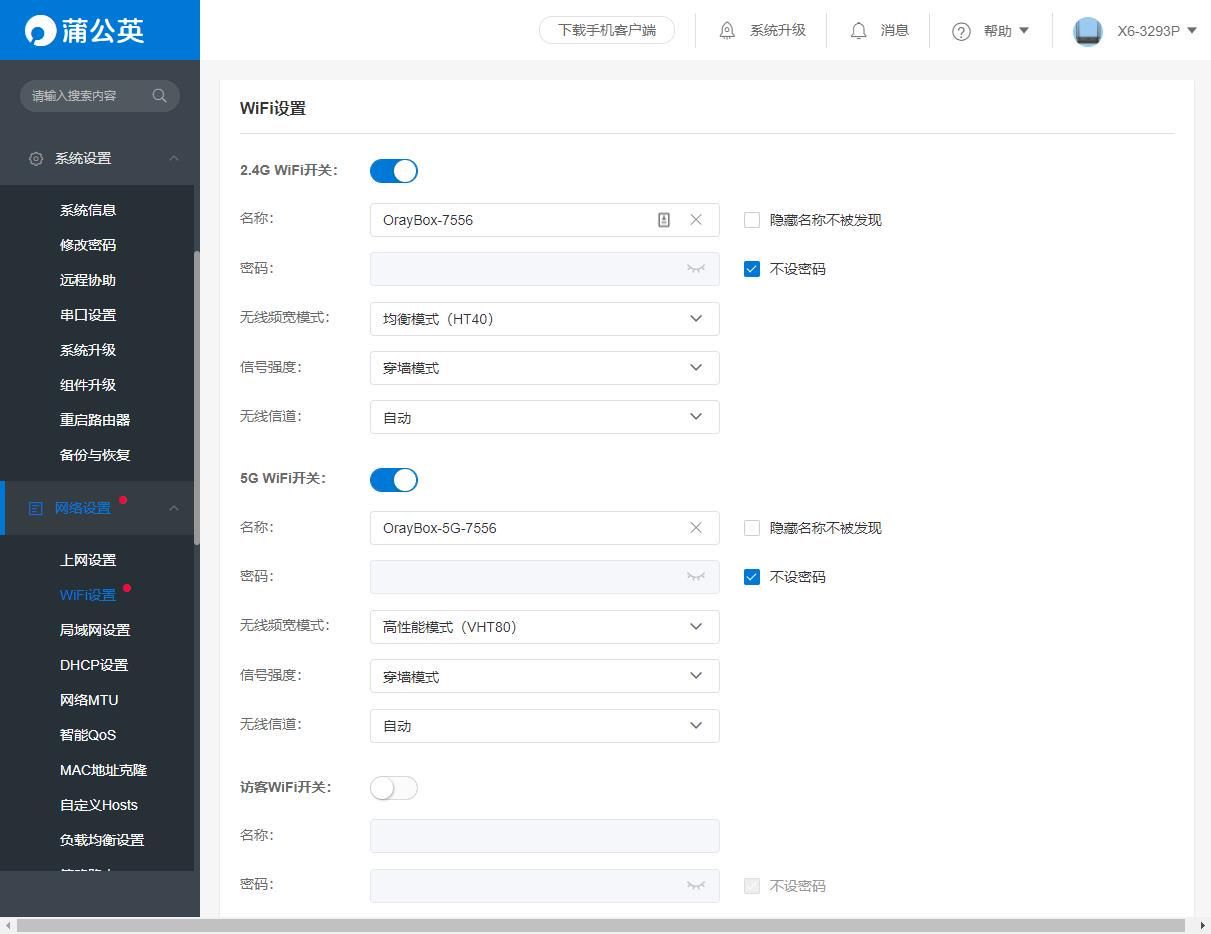This screenshot has height=934, width=1211.
Task: Click the system upgrade rocket icon
Action: pyautogui.click(x=727, y=31)
